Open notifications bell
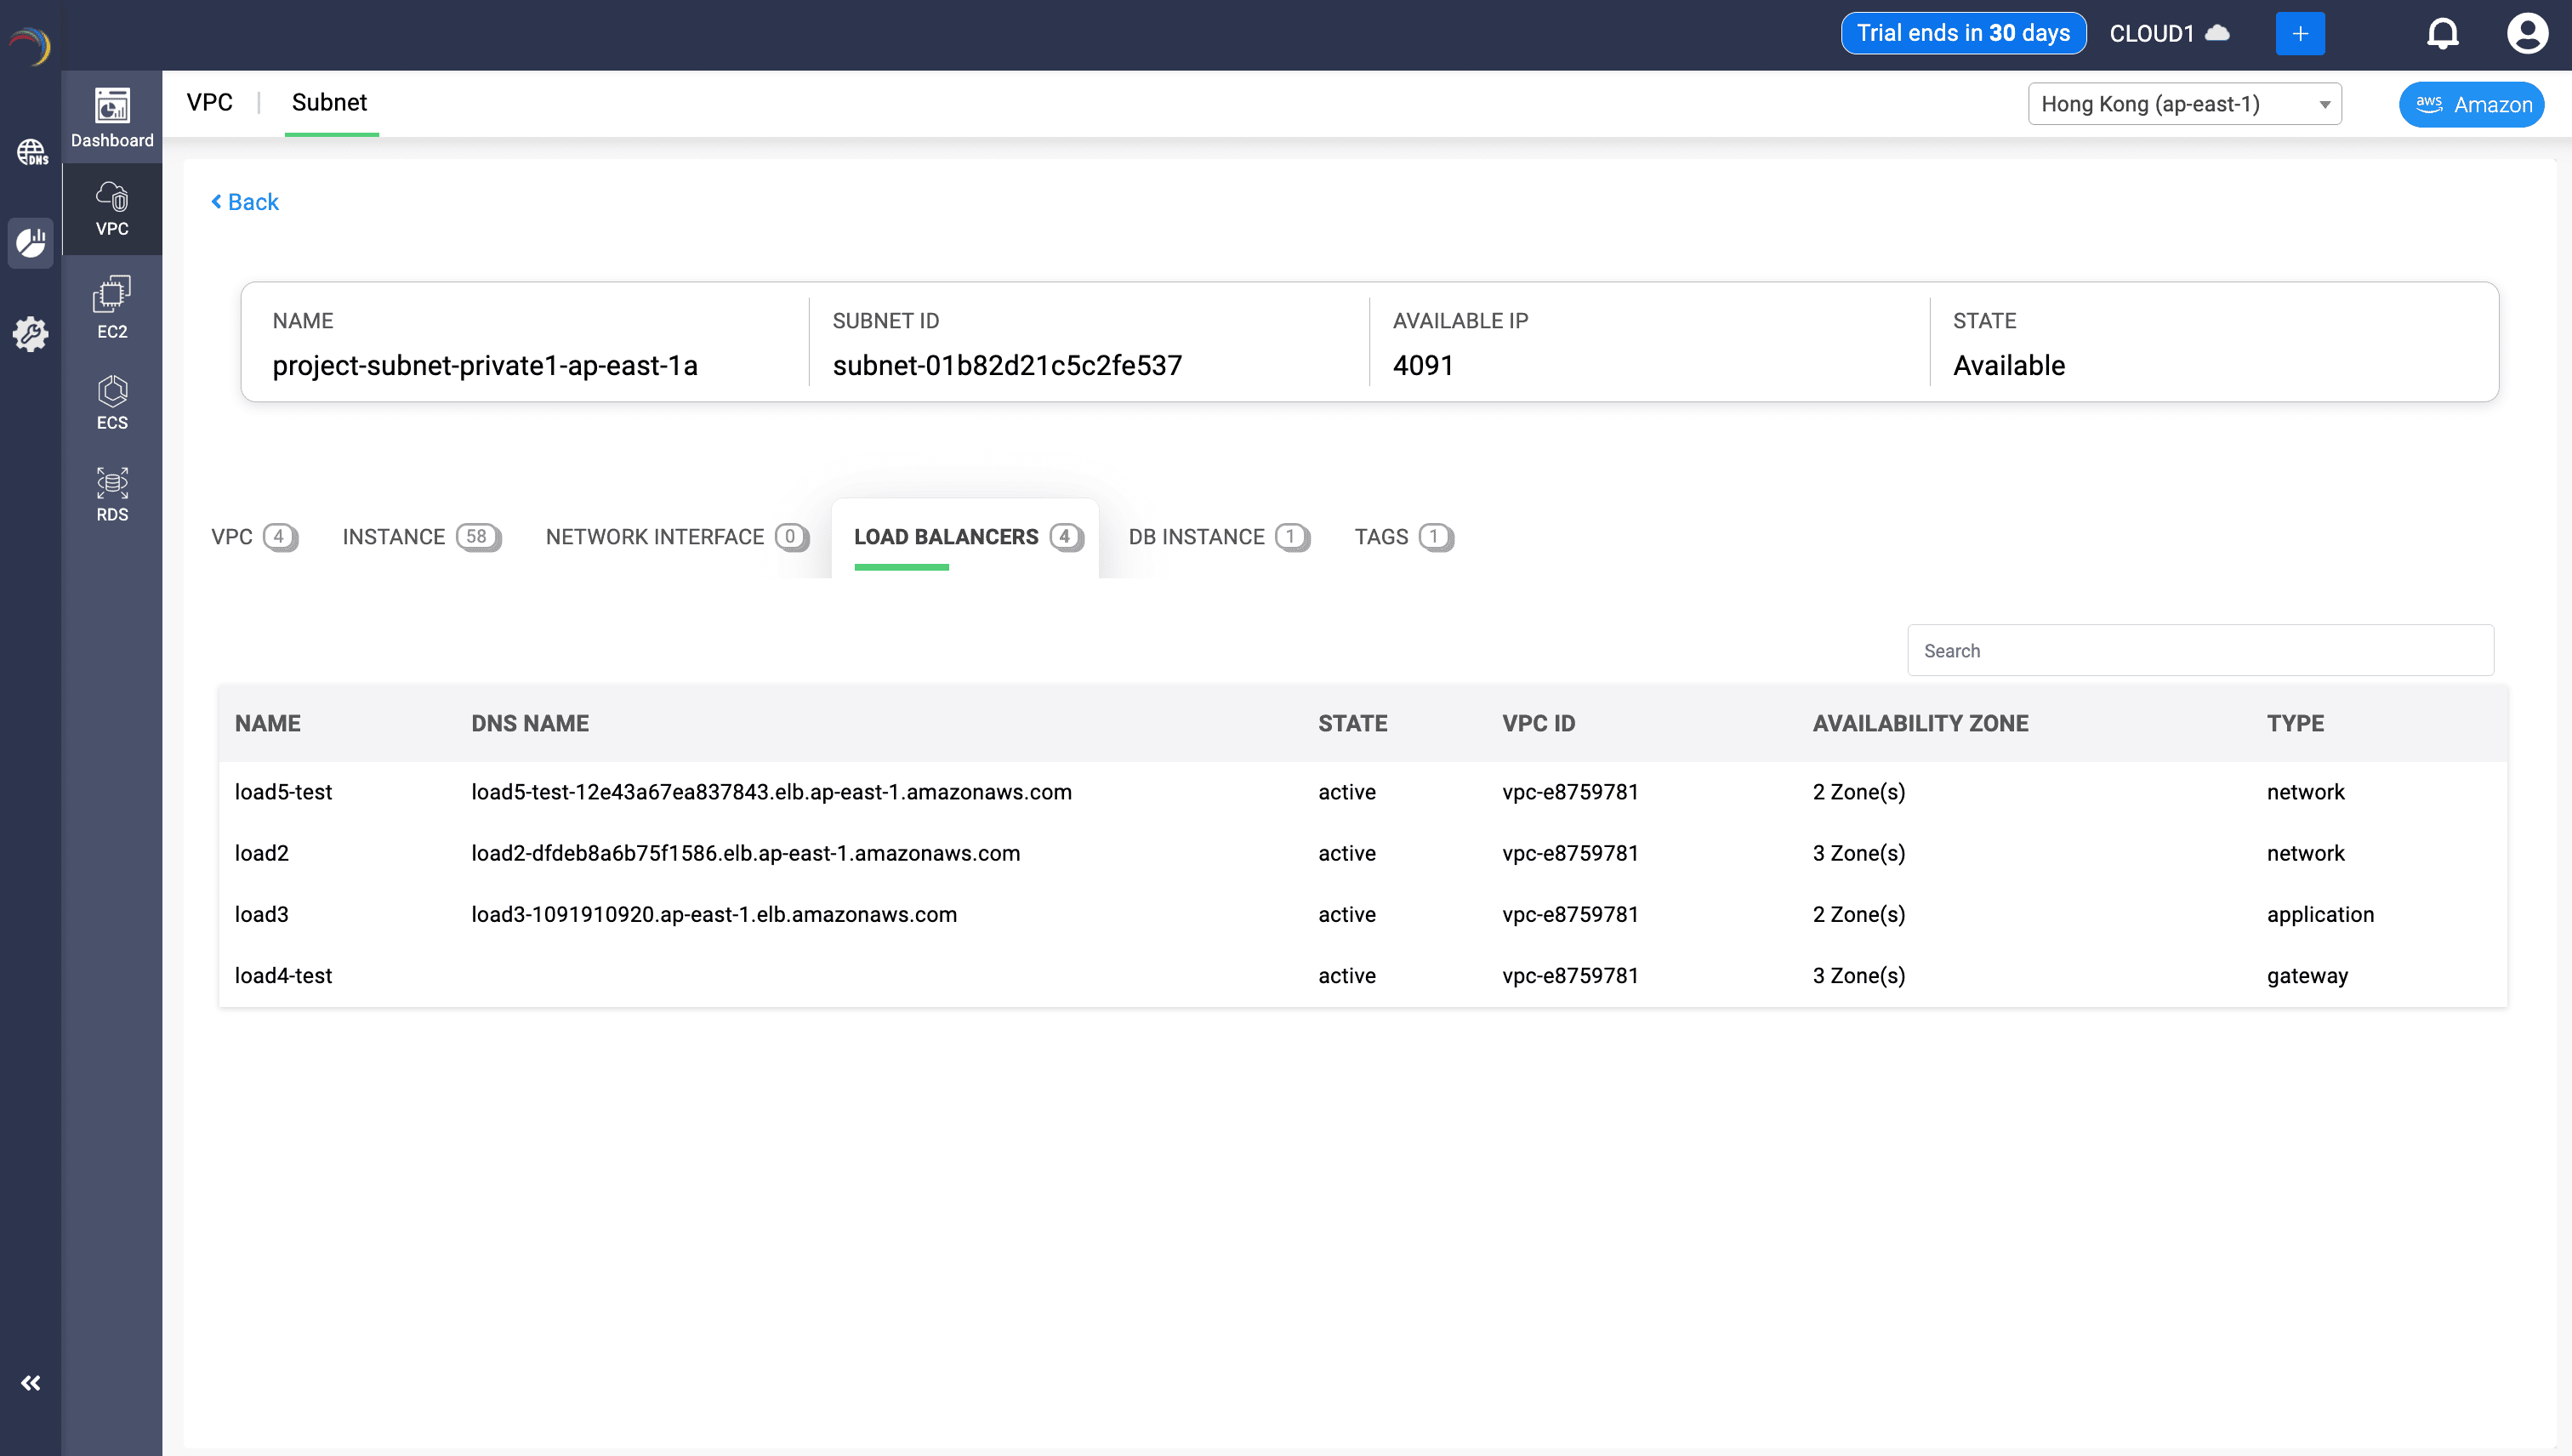This screenshot has width=2572, height=1456. pos(2443,32)
